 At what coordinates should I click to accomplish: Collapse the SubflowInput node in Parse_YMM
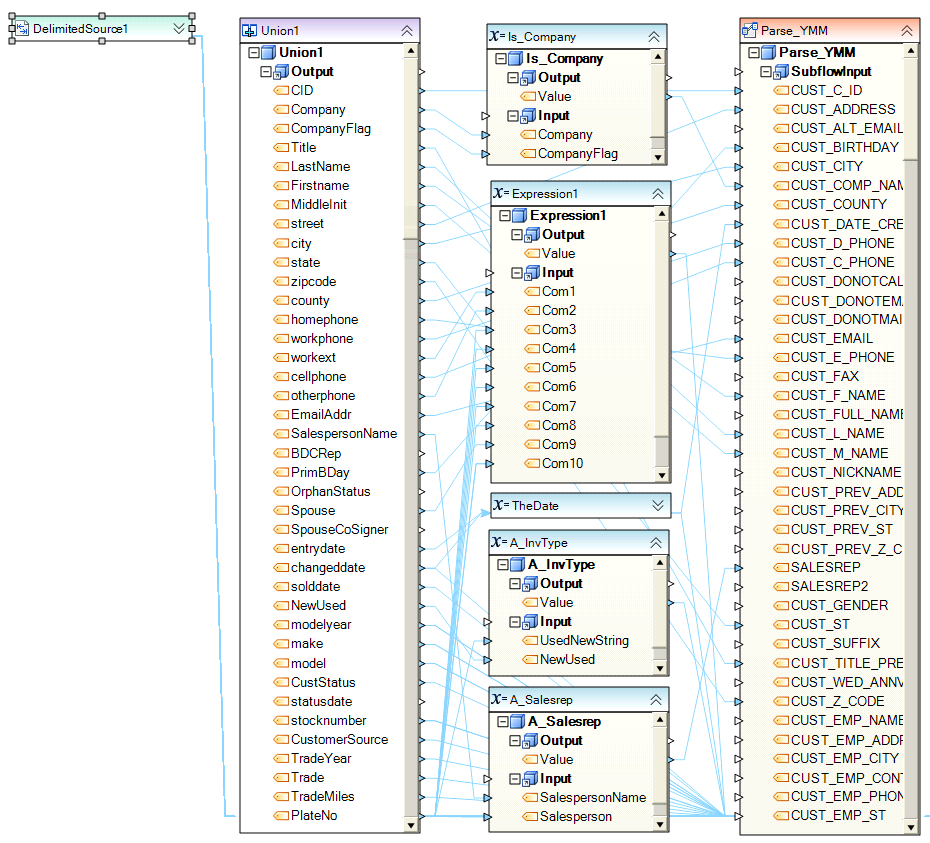pyautogui.click(x=766, y=72)
